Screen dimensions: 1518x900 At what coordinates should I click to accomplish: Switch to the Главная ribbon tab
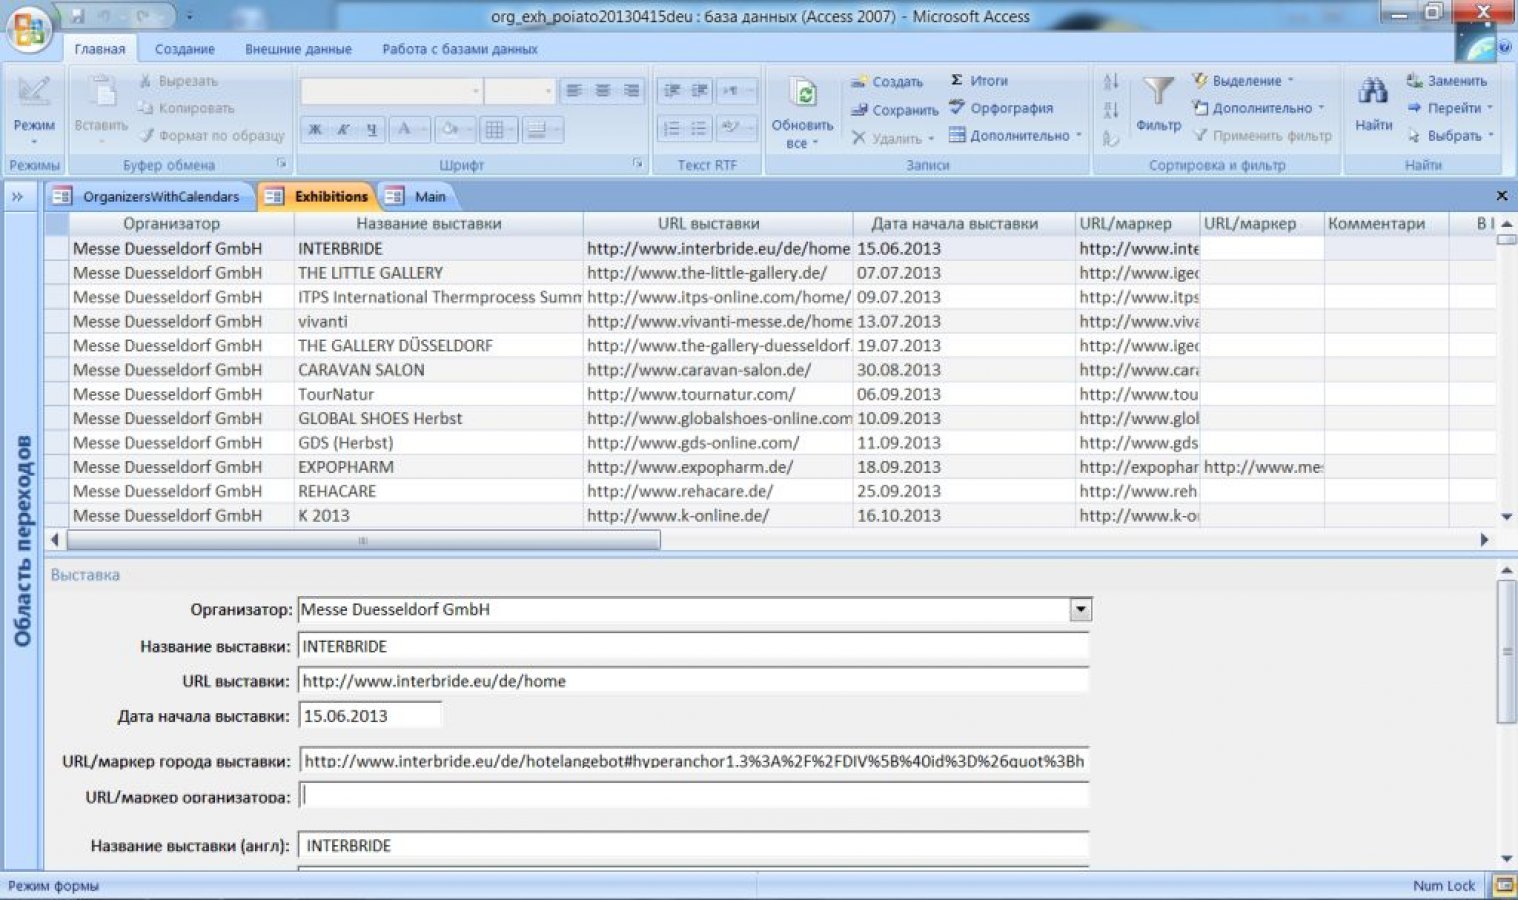[100, 48]
